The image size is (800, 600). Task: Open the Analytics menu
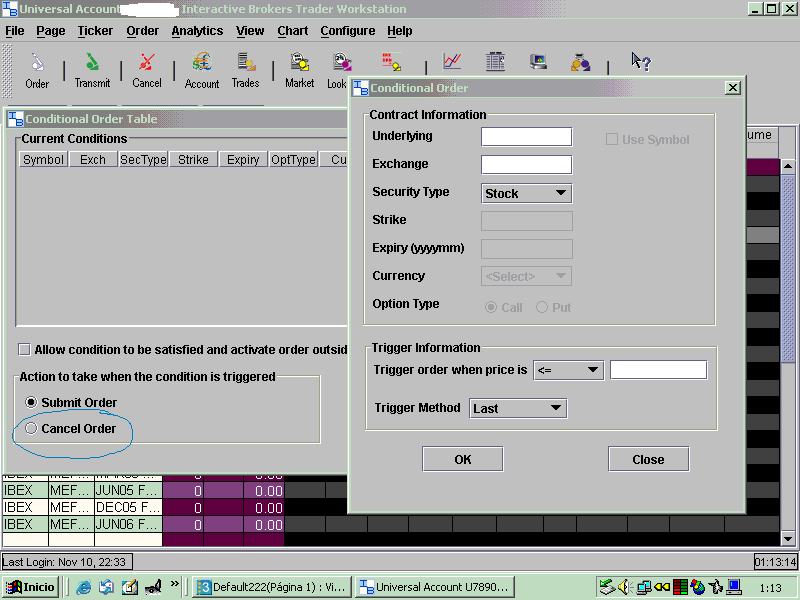(x=197, y=31)
